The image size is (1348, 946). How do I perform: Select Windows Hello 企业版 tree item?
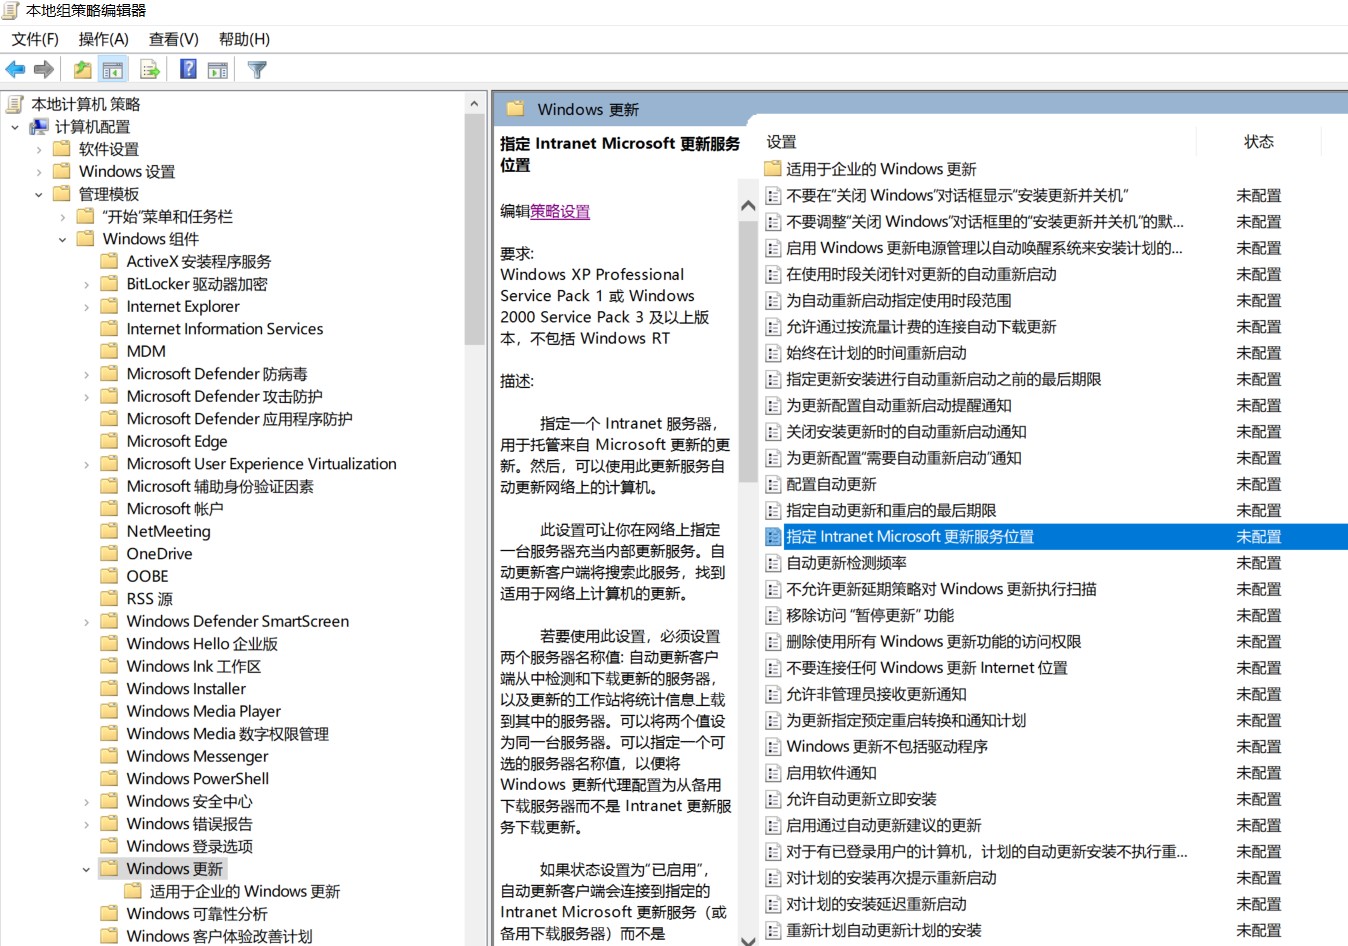click(202, 644)
